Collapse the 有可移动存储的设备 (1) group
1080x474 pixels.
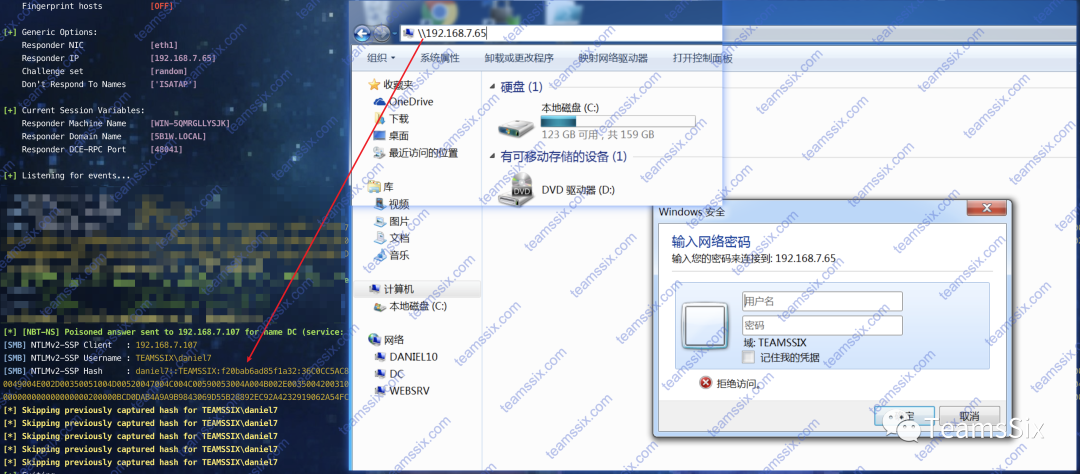[492, 157]
